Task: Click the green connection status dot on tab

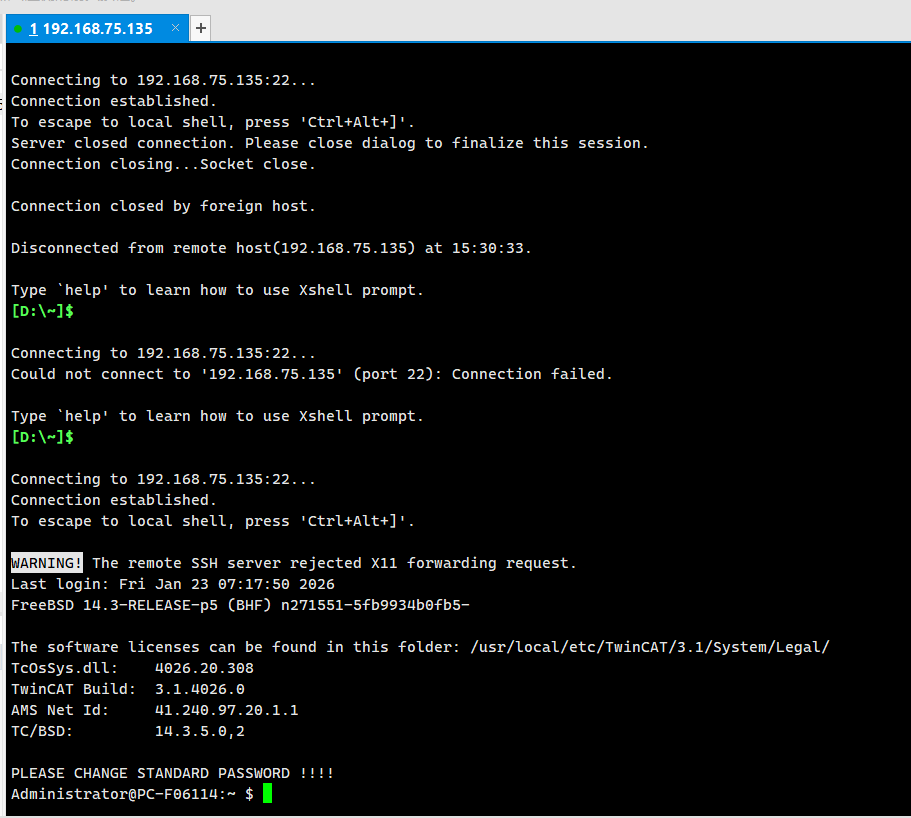Action: point(18,29)
